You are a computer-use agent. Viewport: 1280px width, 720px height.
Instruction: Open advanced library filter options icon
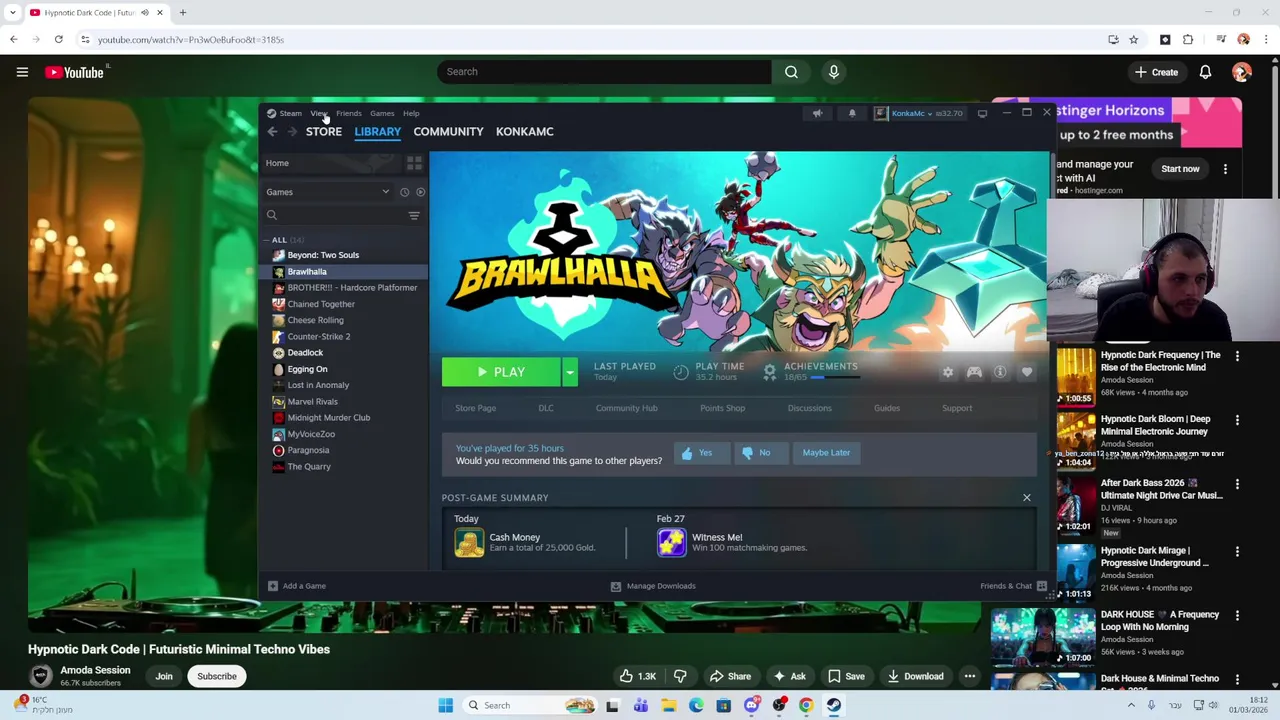414,215
